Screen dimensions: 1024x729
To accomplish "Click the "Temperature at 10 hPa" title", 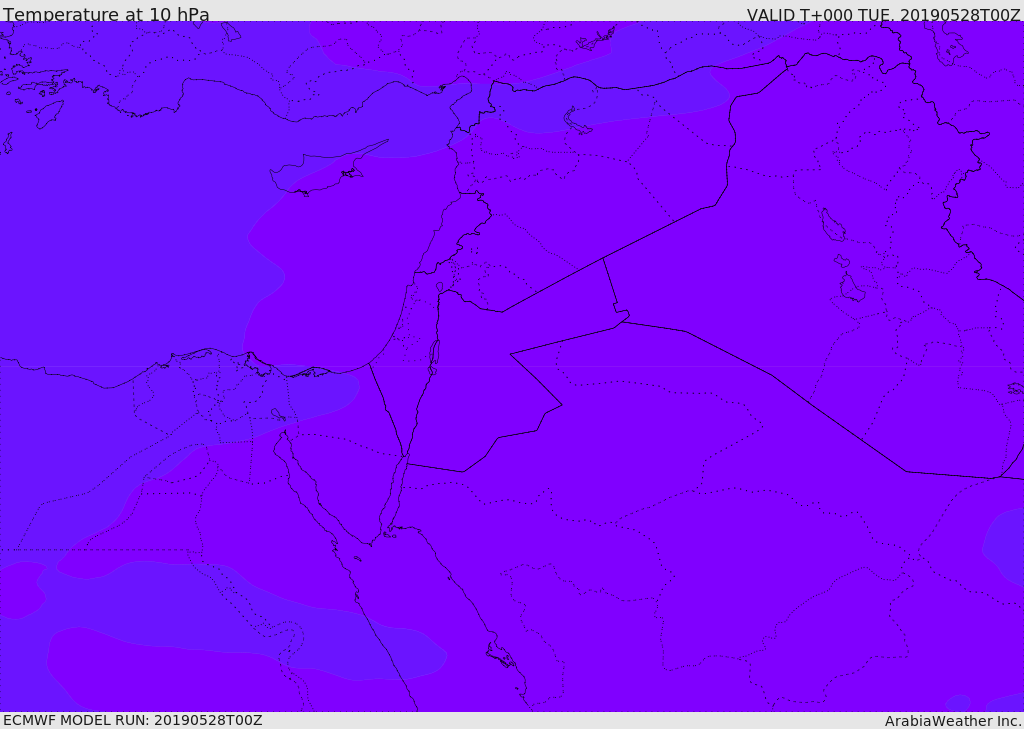I will (x=106, y=14).
